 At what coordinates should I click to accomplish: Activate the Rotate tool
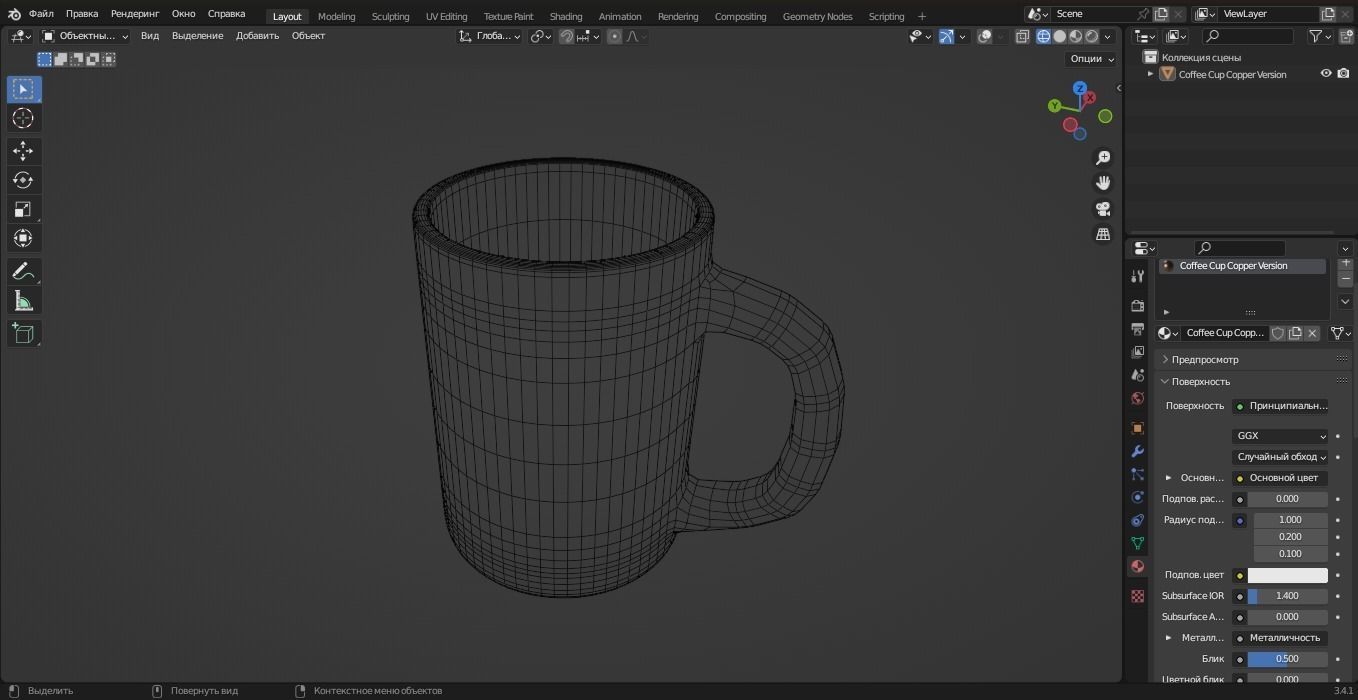pyautogui.click(x=24, y=180)
